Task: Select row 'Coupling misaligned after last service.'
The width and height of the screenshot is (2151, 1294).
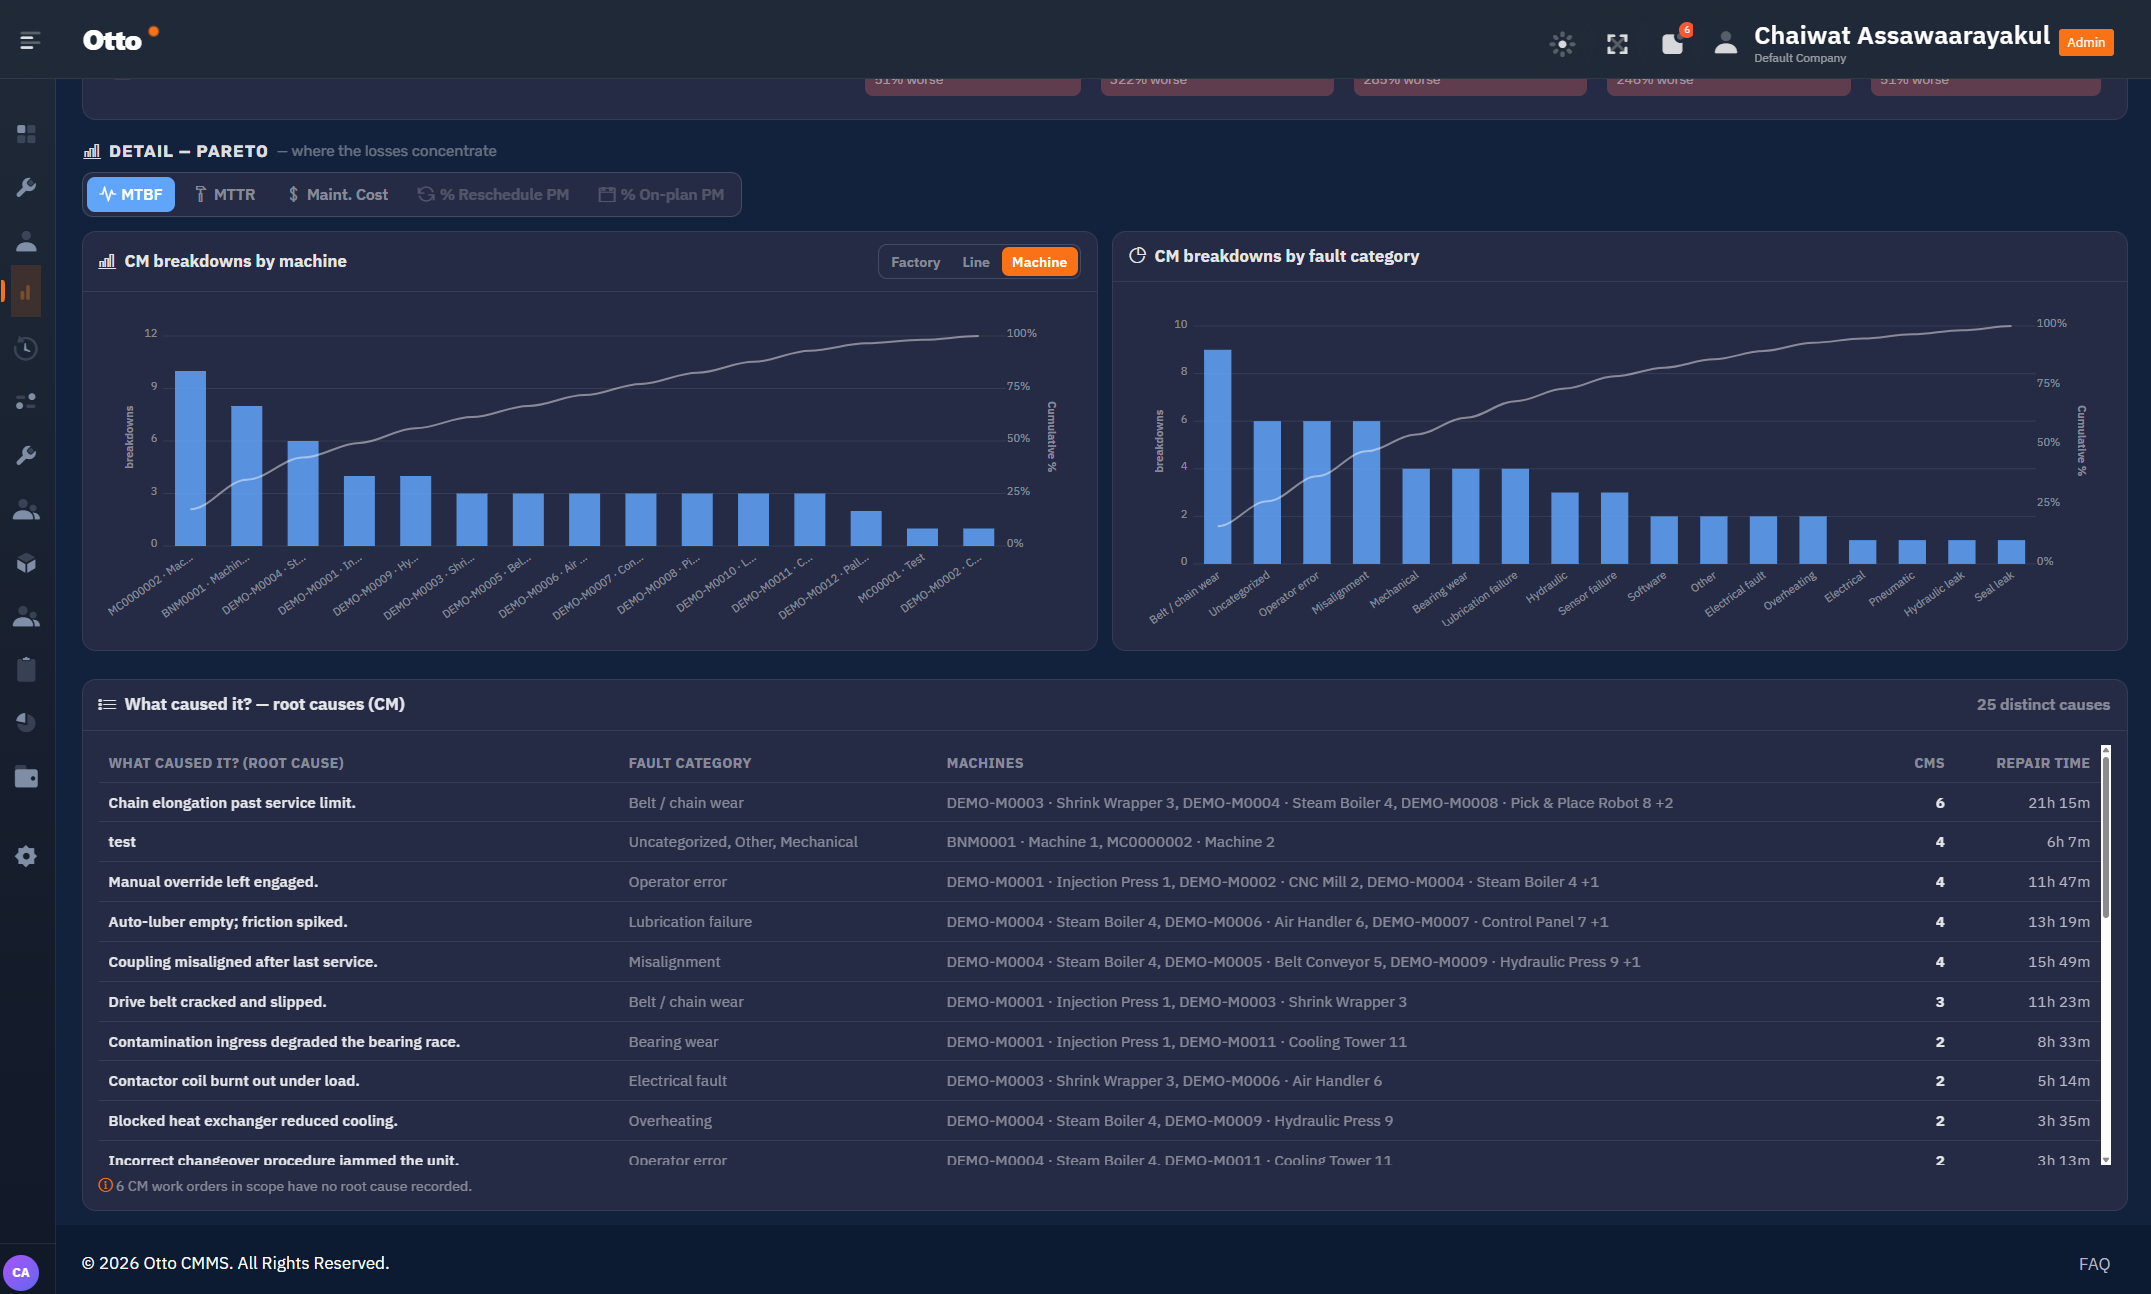Action: [1099, 962]
